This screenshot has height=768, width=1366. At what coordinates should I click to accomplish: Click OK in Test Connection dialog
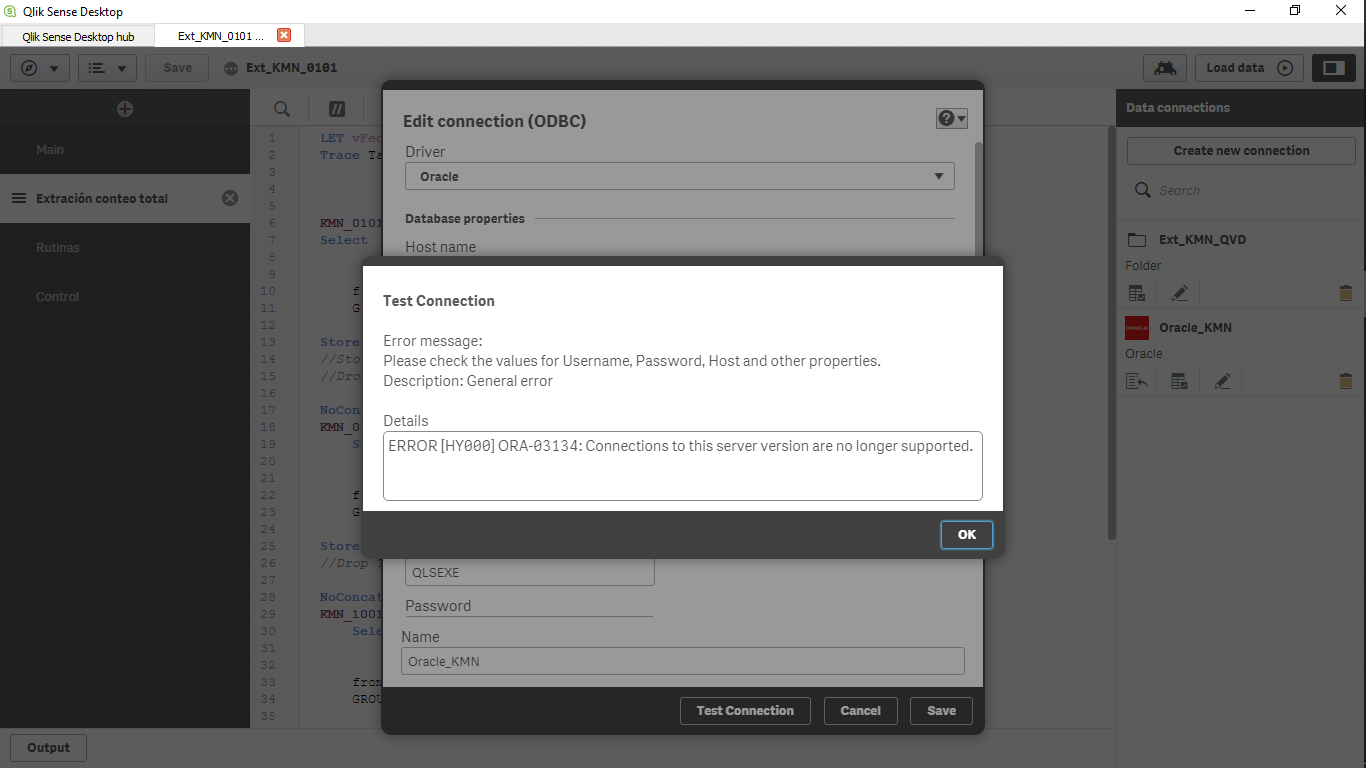[966, 534]
